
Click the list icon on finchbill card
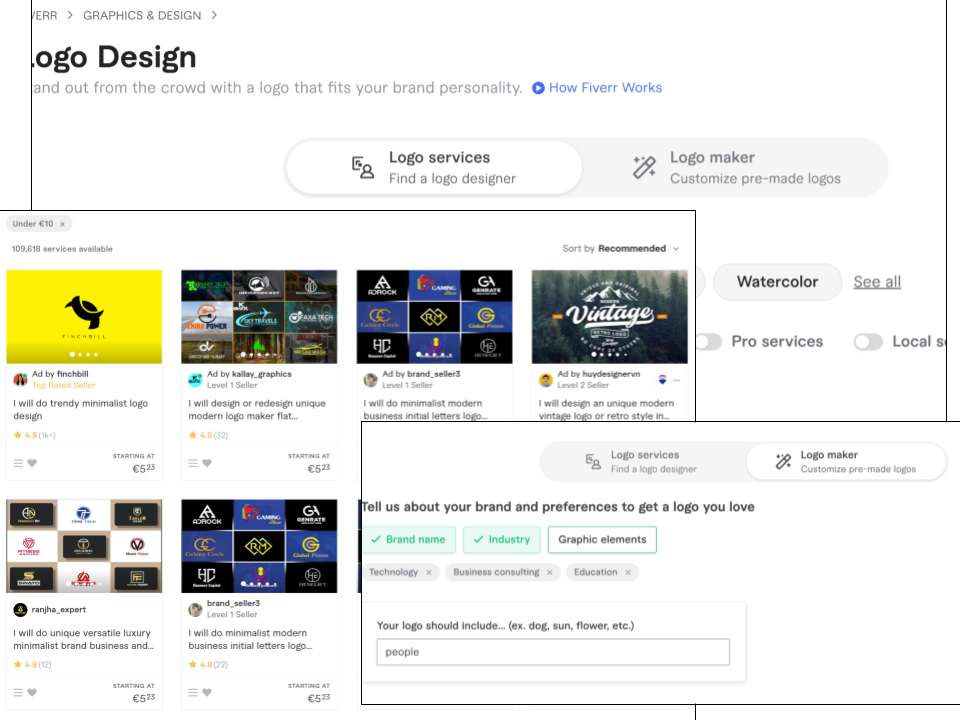click(x=18, y=463)
